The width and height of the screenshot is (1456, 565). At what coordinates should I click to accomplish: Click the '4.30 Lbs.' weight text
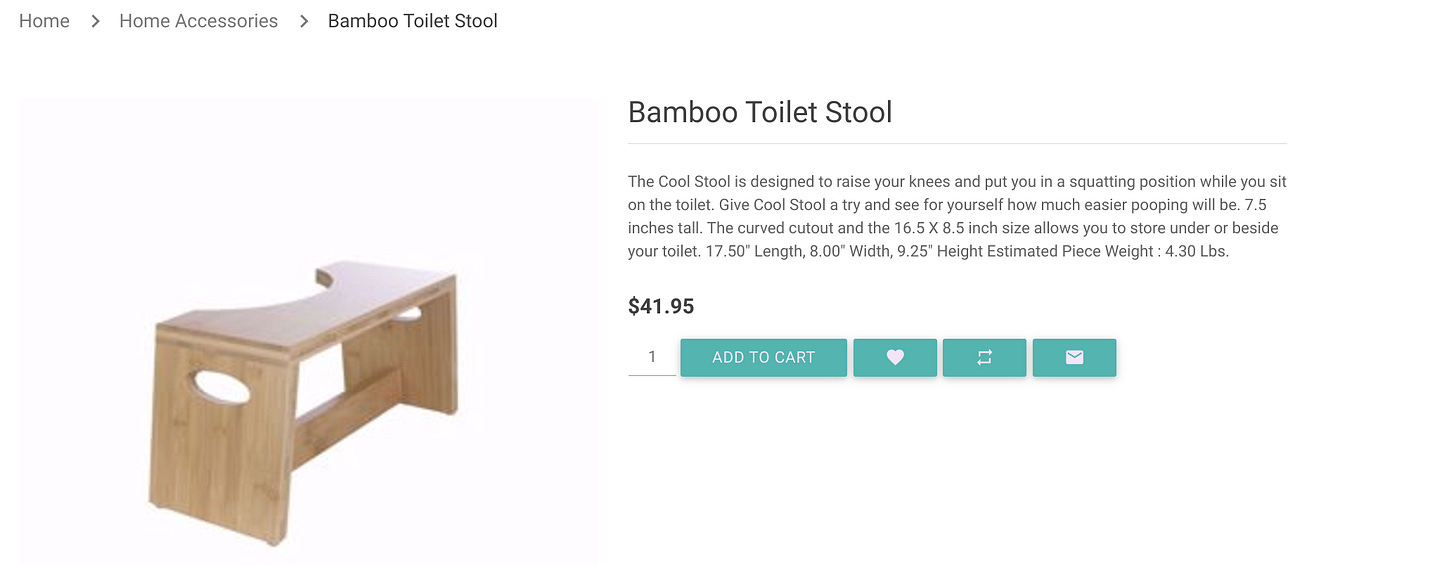pyautogui.click(x=1196, y=251)
